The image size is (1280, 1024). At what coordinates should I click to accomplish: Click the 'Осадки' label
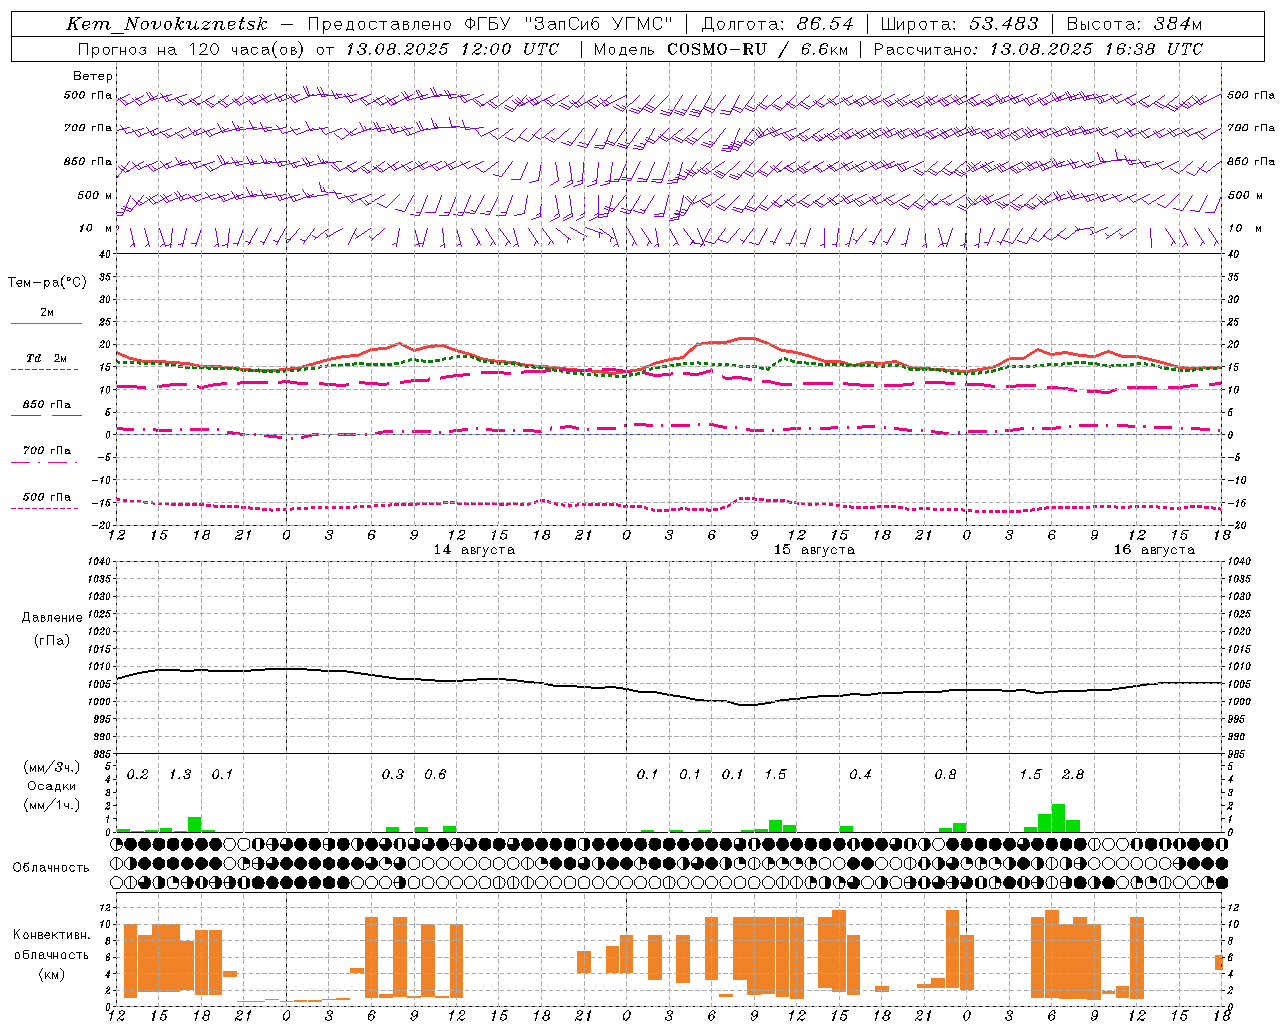point(51,786)
